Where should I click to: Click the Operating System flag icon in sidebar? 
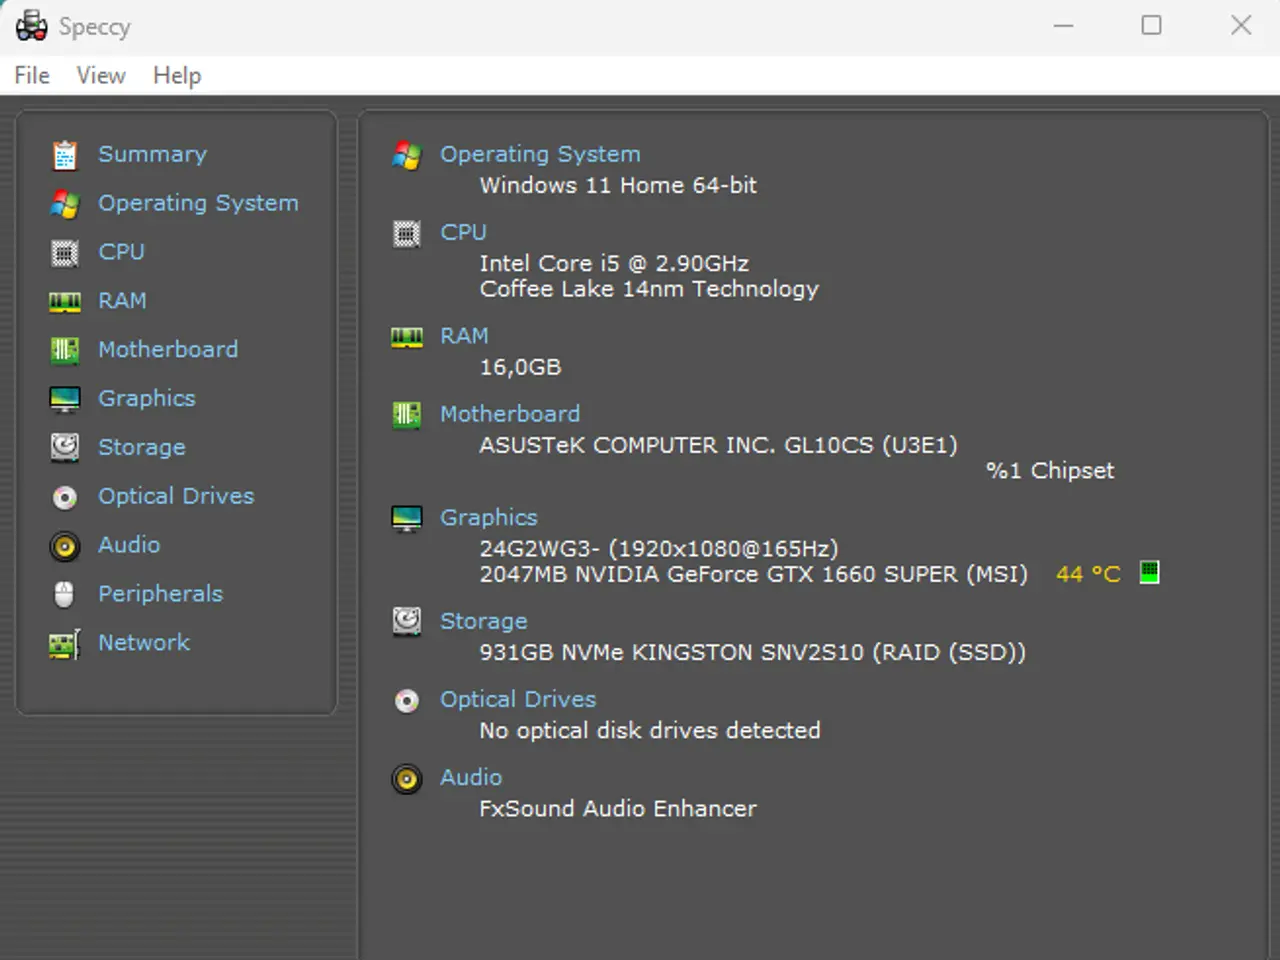pyautogui.click(x=65, y=204)
